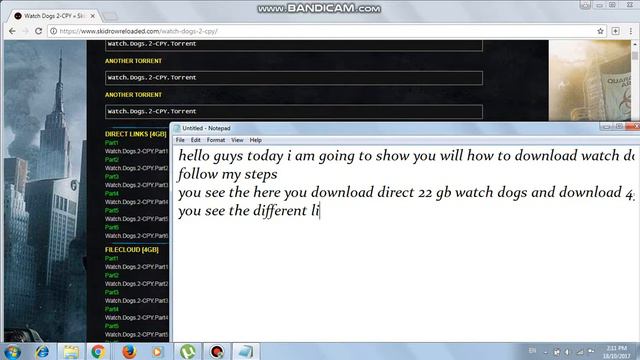Switch to Notepad on taskbar
This screenshot has height=360, width=640.
click(246, 351)
